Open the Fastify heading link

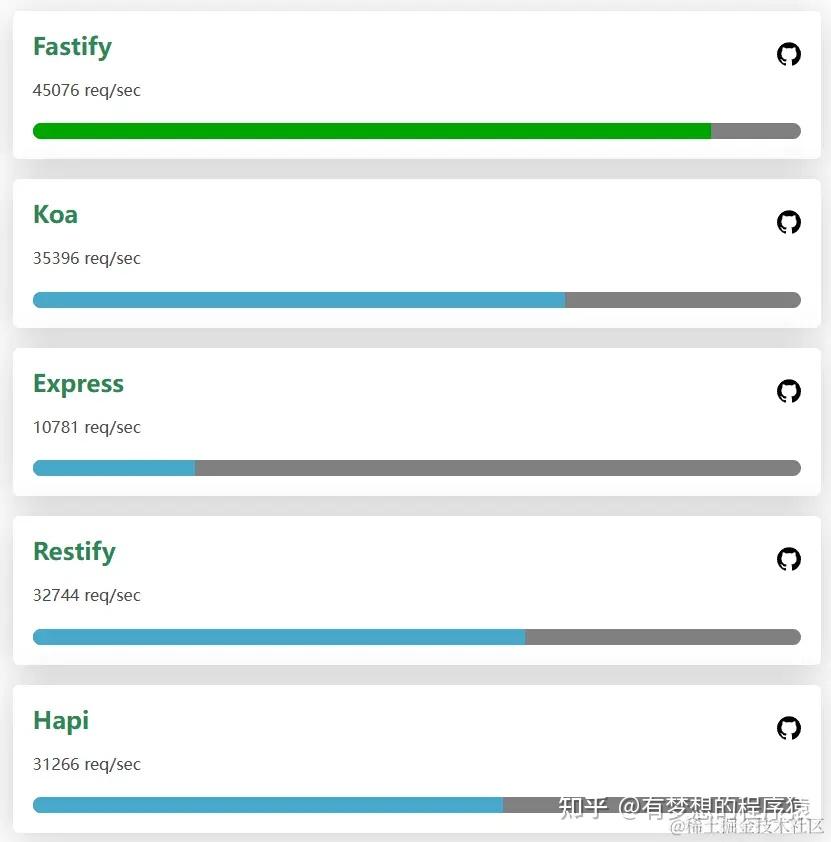[x=71, y=46]
